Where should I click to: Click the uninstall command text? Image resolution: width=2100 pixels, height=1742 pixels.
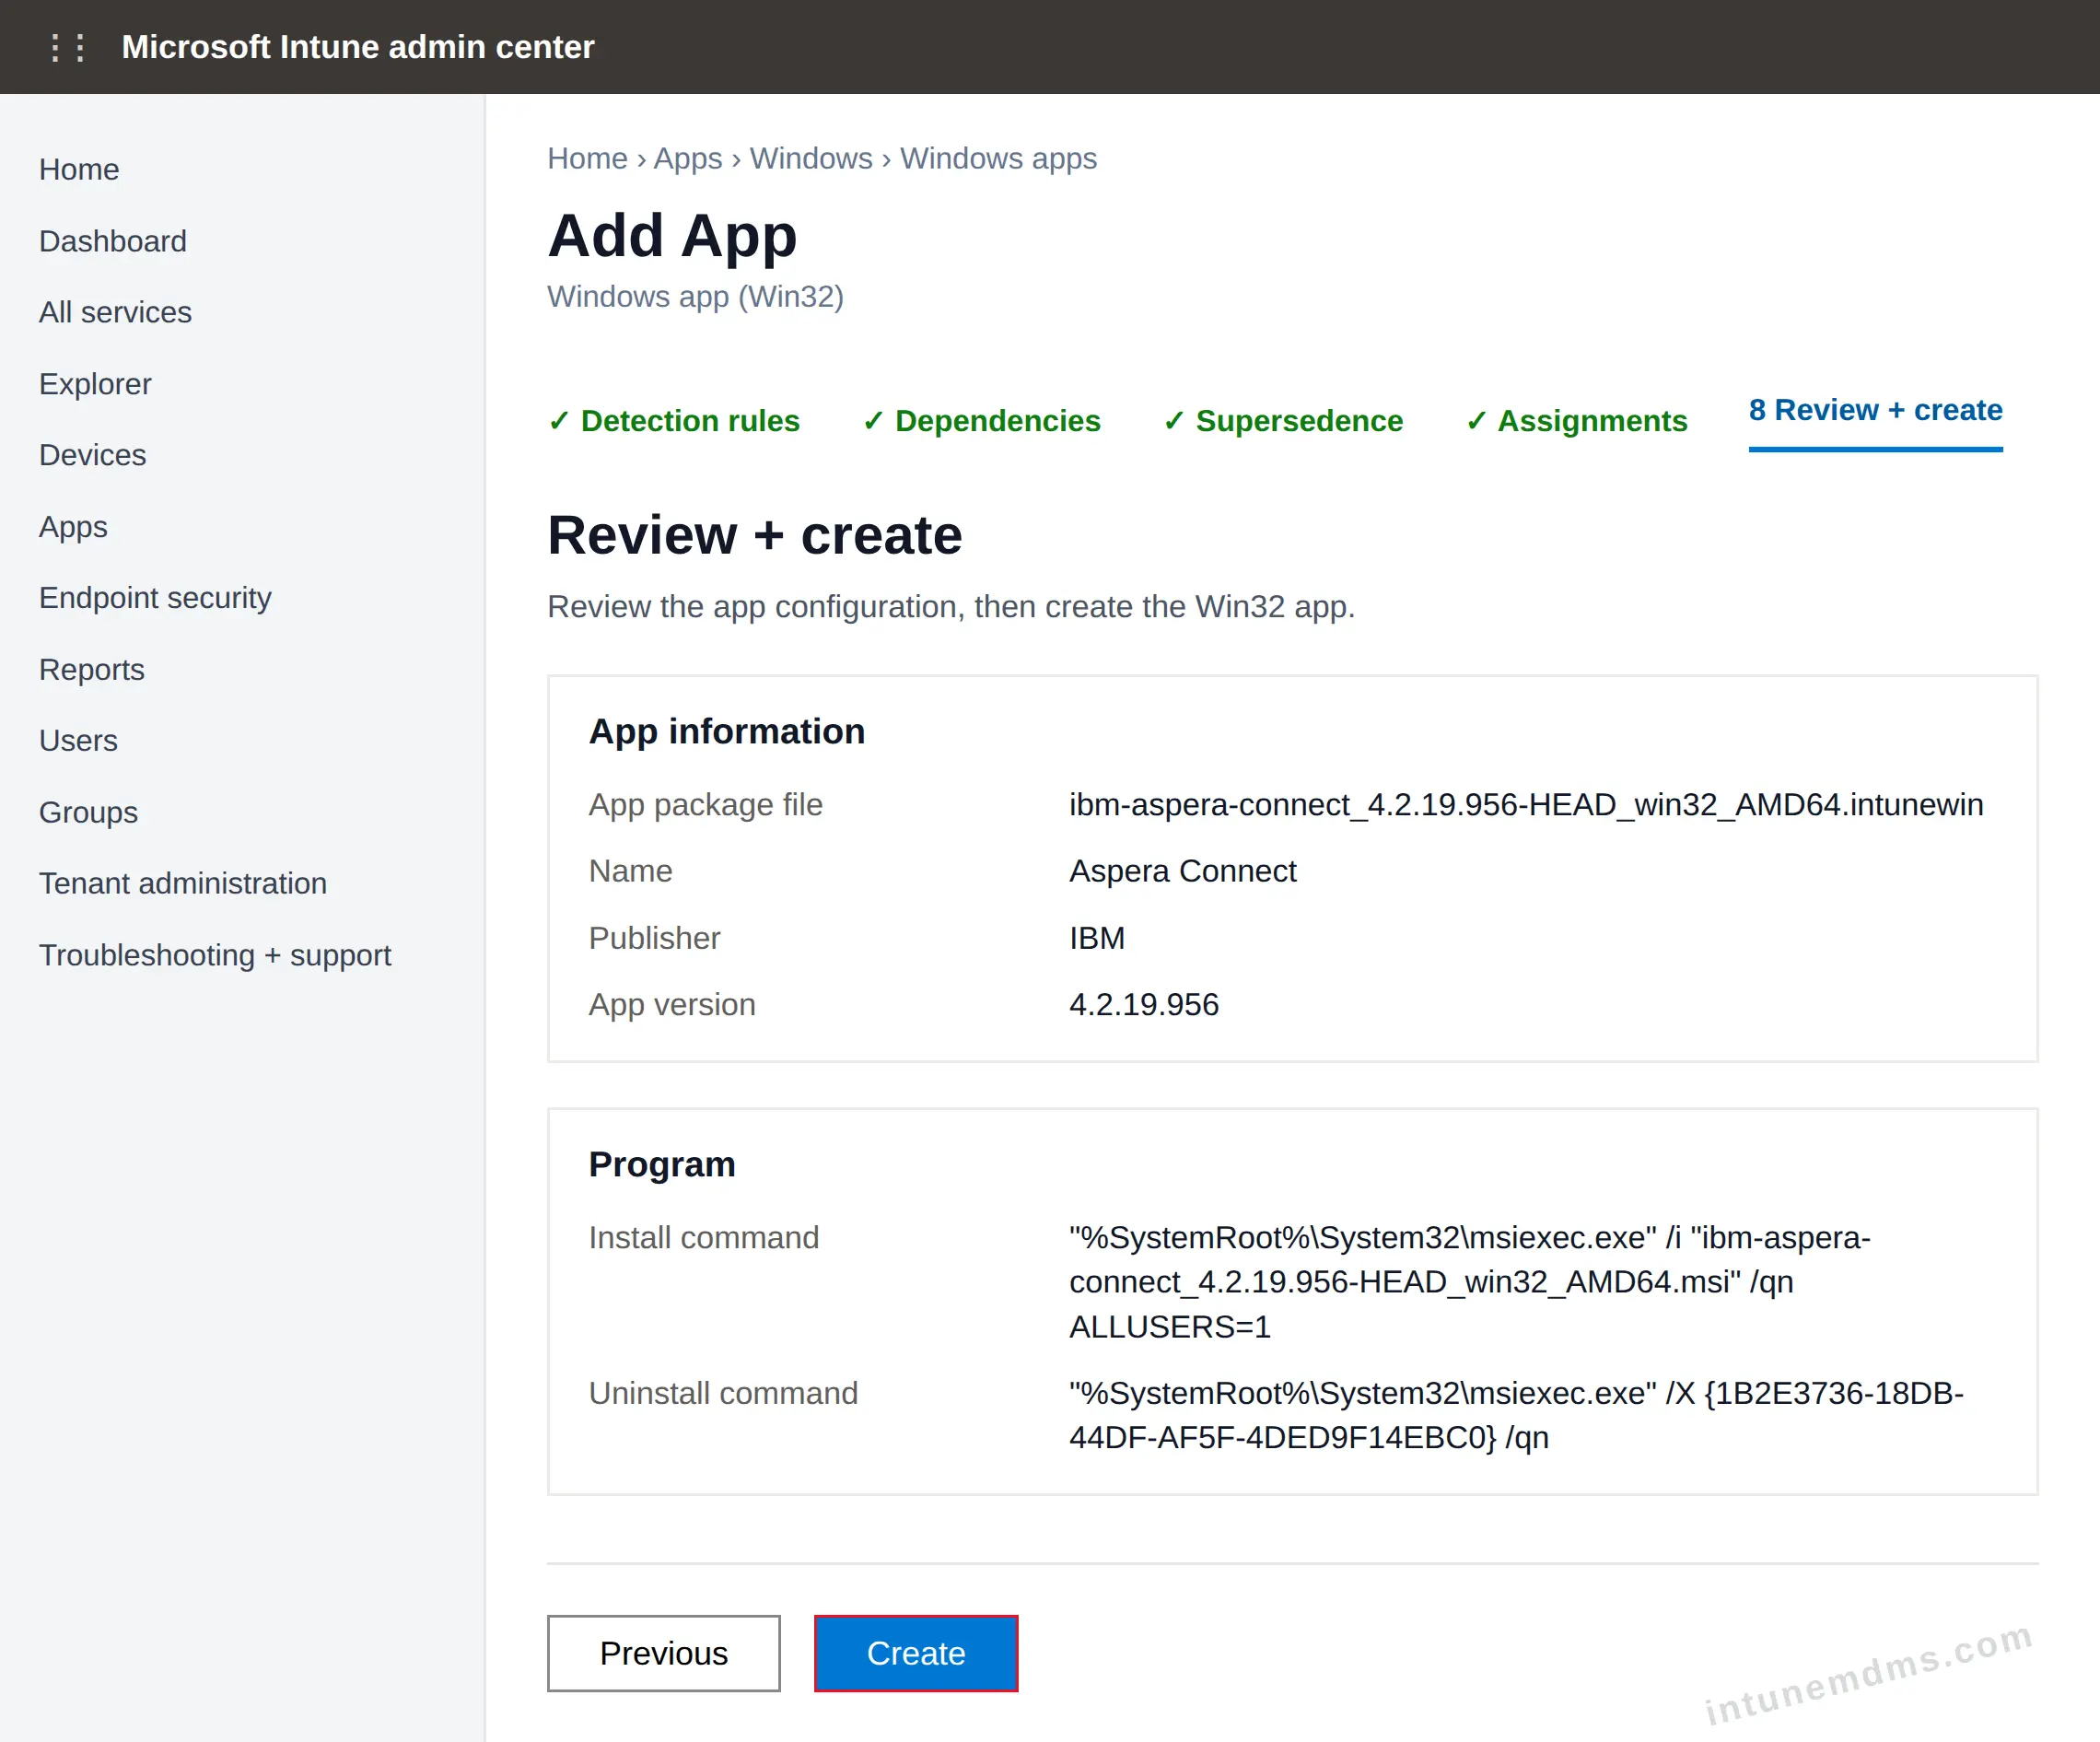1516,1415
